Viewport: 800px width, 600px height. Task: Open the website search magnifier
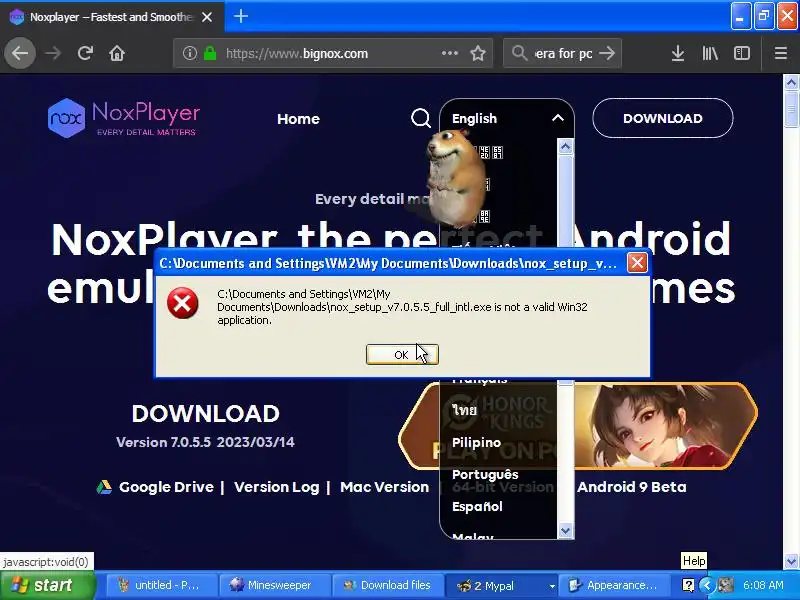pyautogui.click(x=420, y=118)
